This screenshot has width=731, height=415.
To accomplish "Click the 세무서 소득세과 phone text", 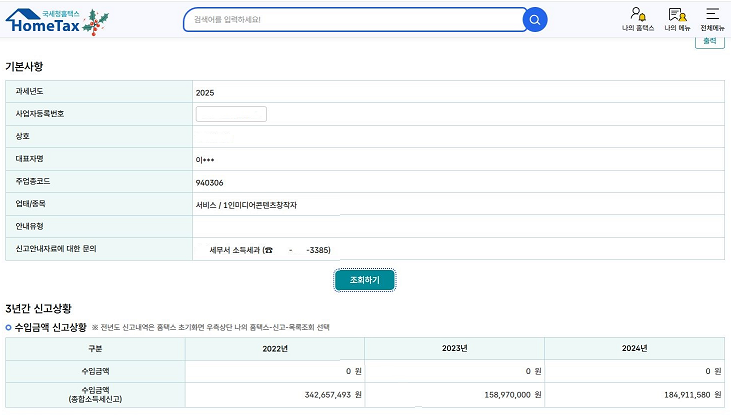I will pyautogui.click(x=270, y=250).
